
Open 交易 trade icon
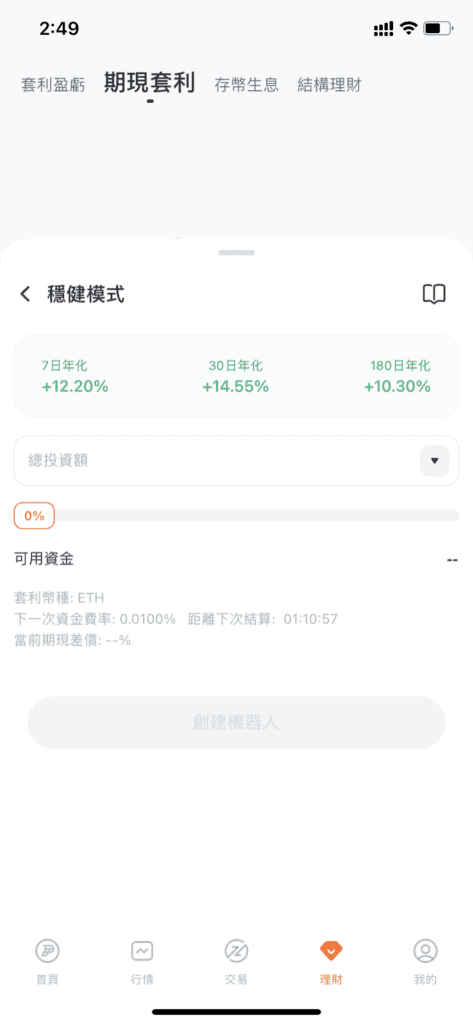236,951
